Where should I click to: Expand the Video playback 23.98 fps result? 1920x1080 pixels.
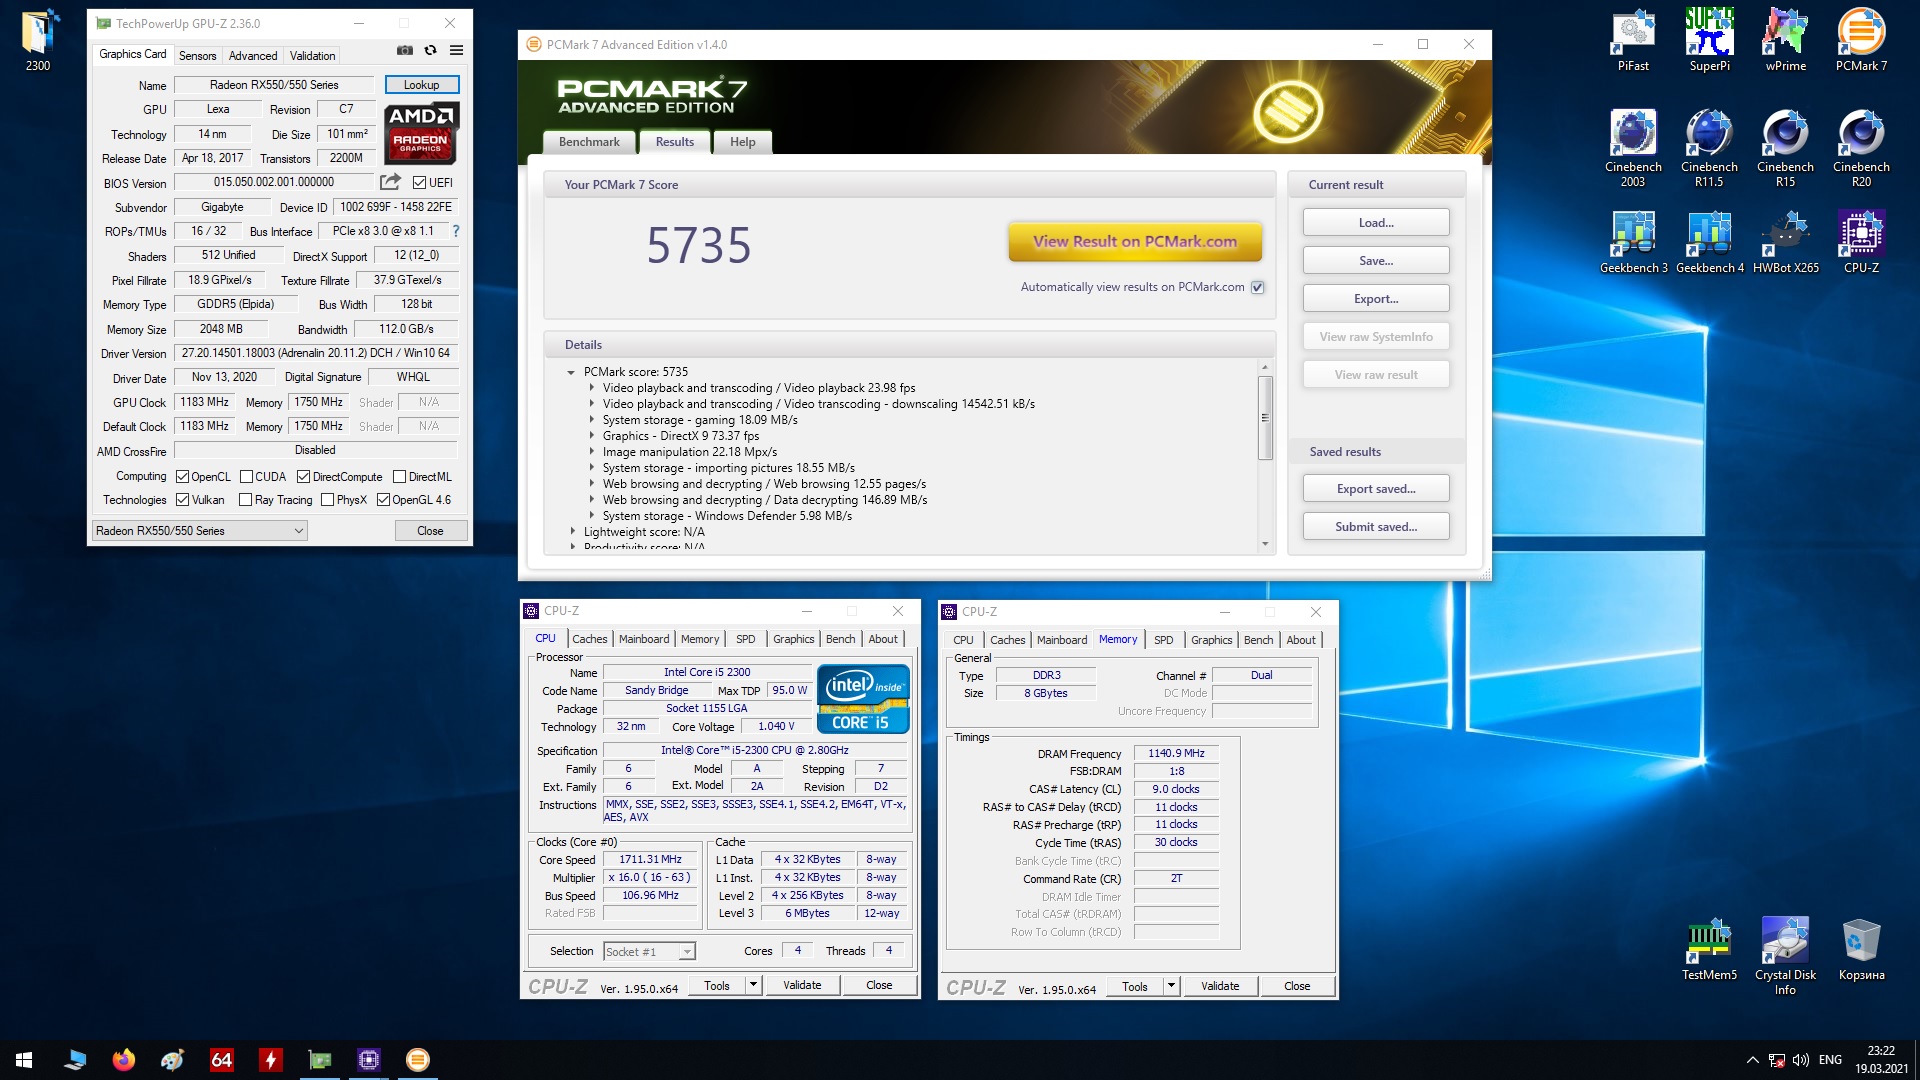click(x=592, y=388)
